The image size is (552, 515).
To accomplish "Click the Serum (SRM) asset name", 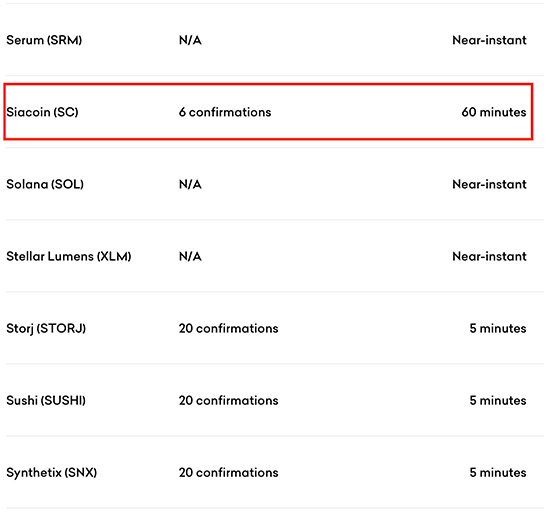I will [x=44, y=40].
